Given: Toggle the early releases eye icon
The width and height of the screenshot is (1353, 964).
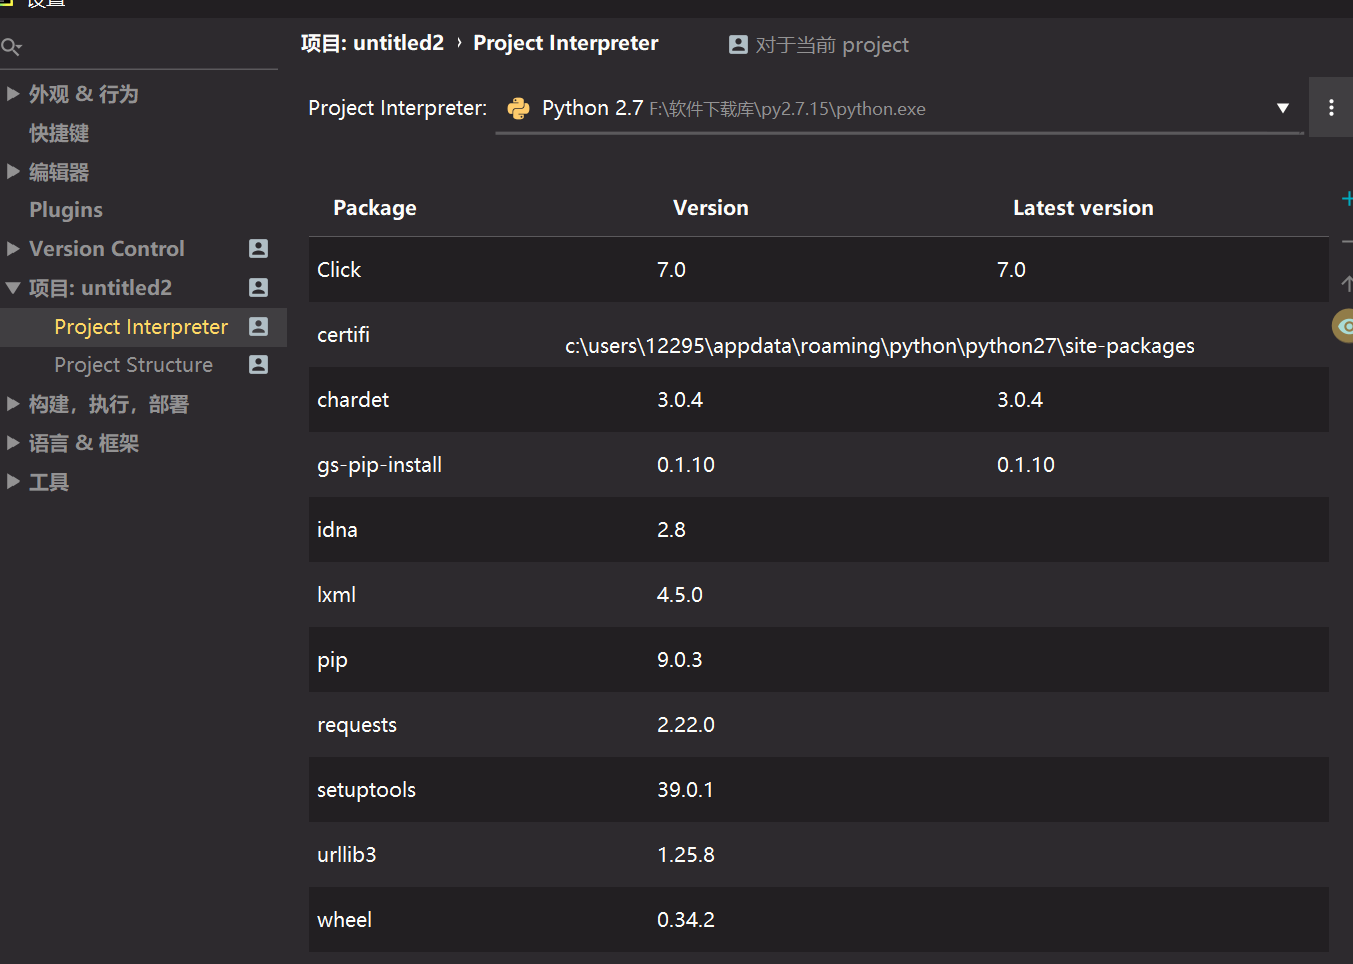Looking at the screenshot, I should (1344, 326).
